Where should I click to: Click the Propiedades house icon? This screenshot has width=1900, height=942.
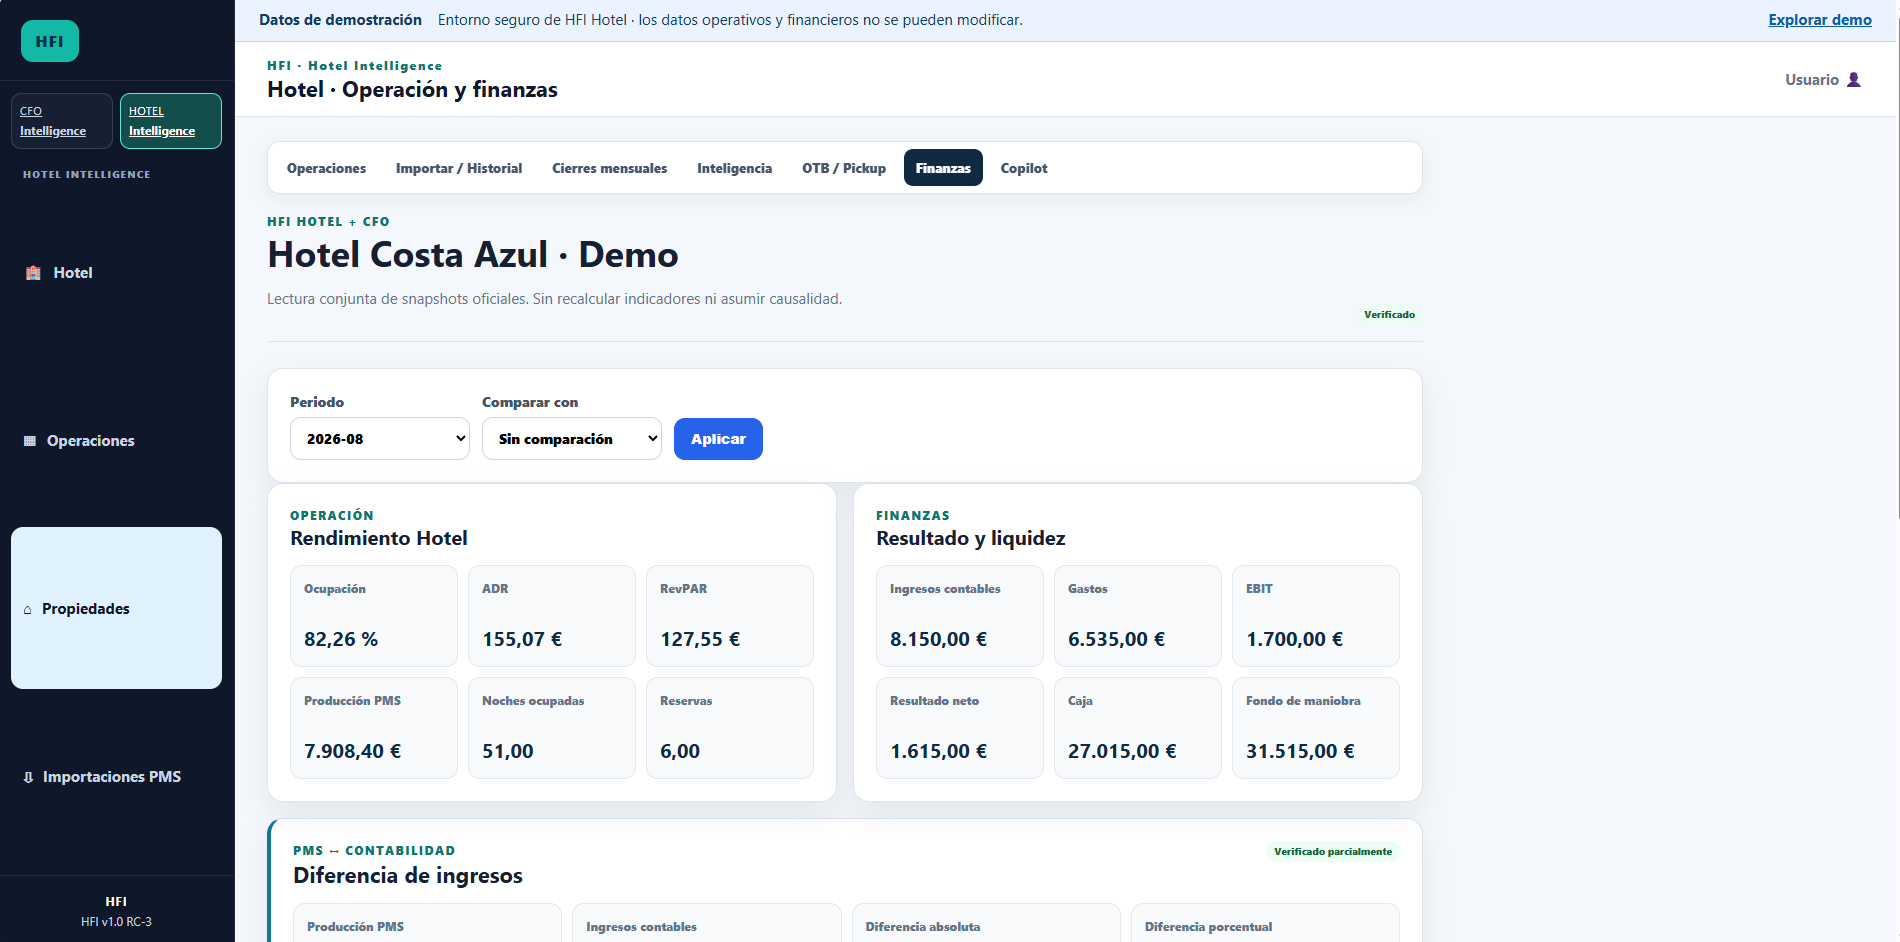pos(27,610)
